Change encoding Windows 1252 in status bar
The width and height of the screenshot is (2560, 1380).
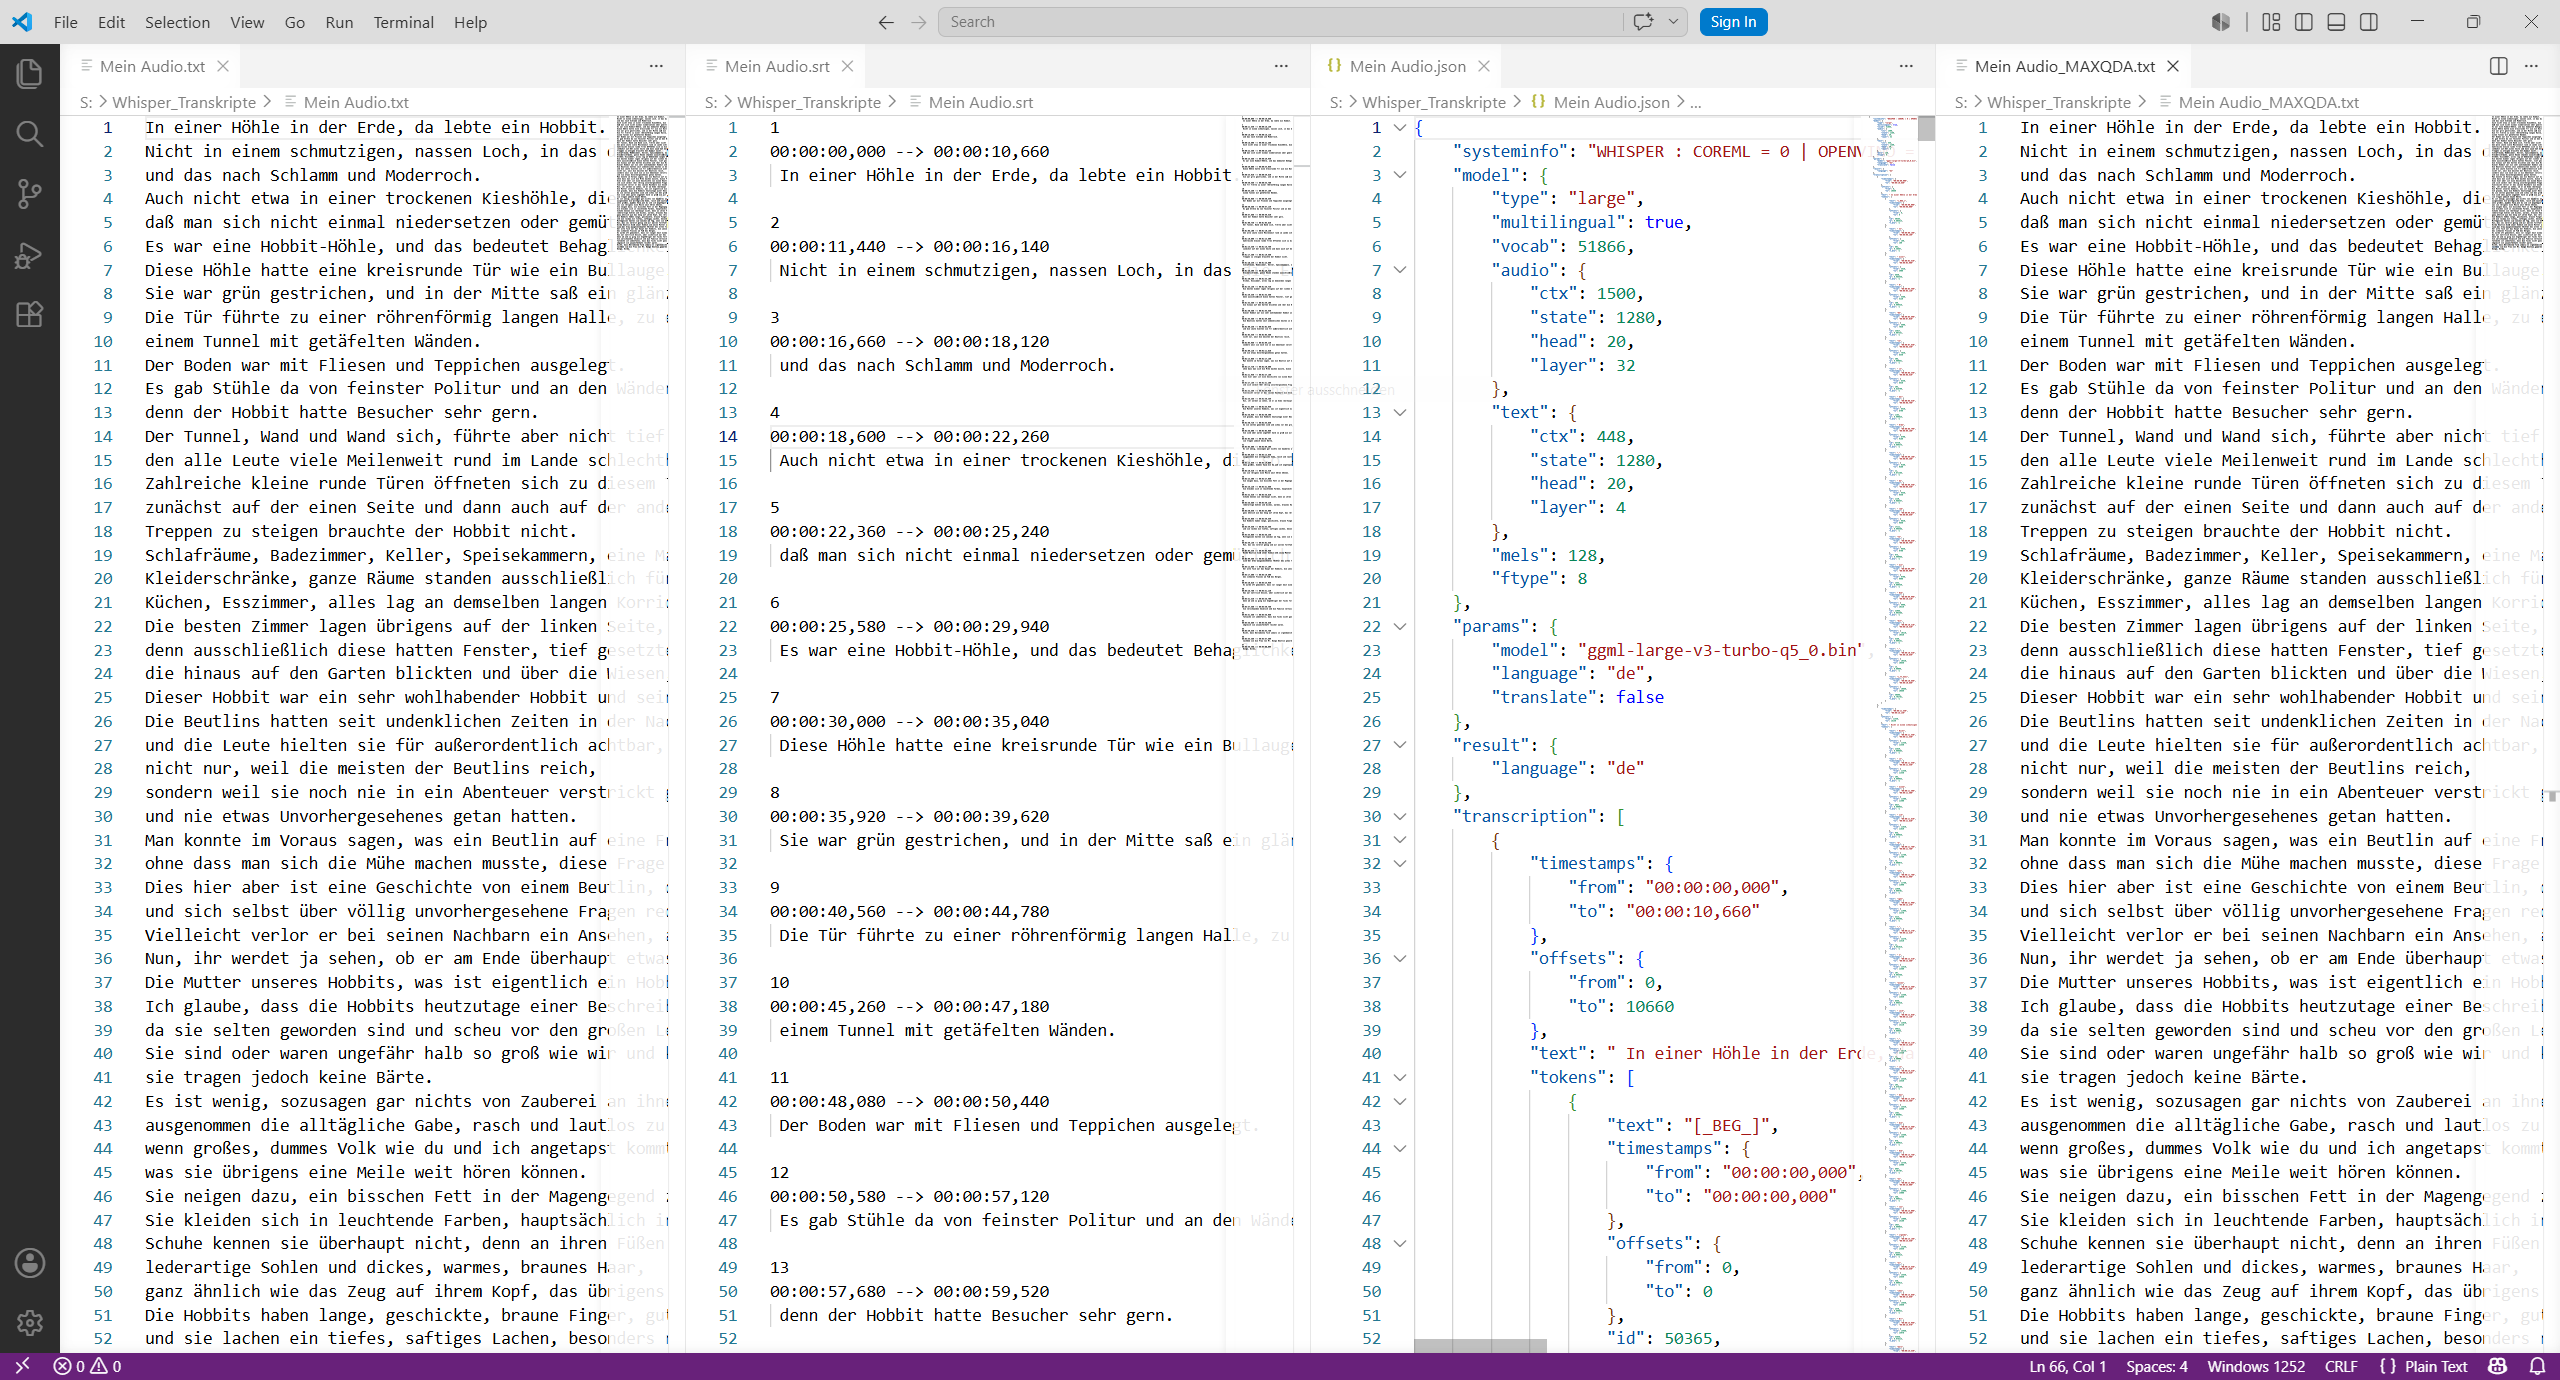coord(2256,1366)
